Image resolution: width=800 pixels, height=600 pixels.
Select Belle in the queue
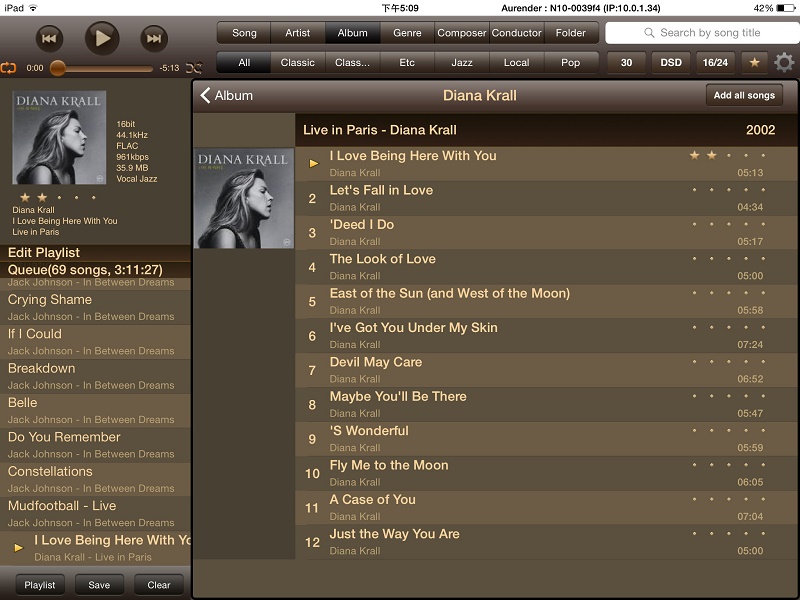point(95,411)
